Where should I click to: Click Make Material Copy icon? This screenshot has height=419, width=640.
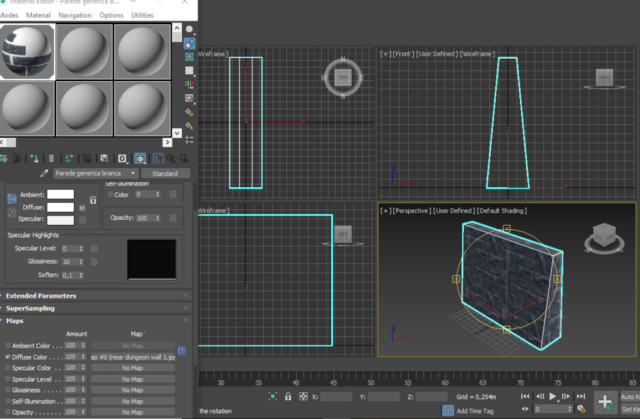click(69, 158)
